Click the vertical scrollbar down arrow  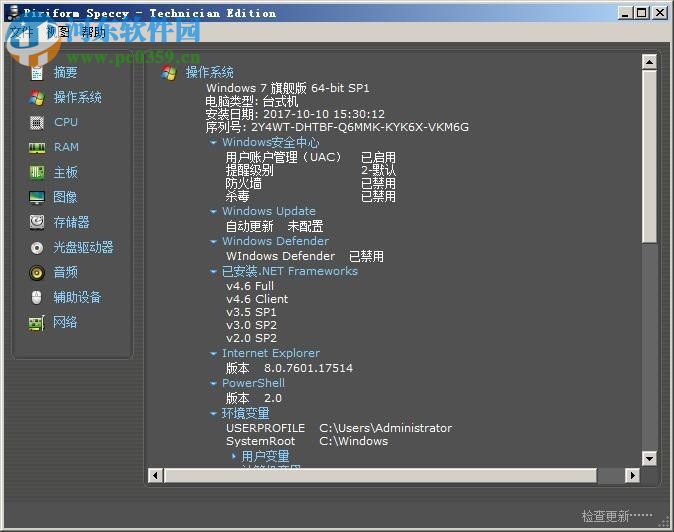pos(649,458)
